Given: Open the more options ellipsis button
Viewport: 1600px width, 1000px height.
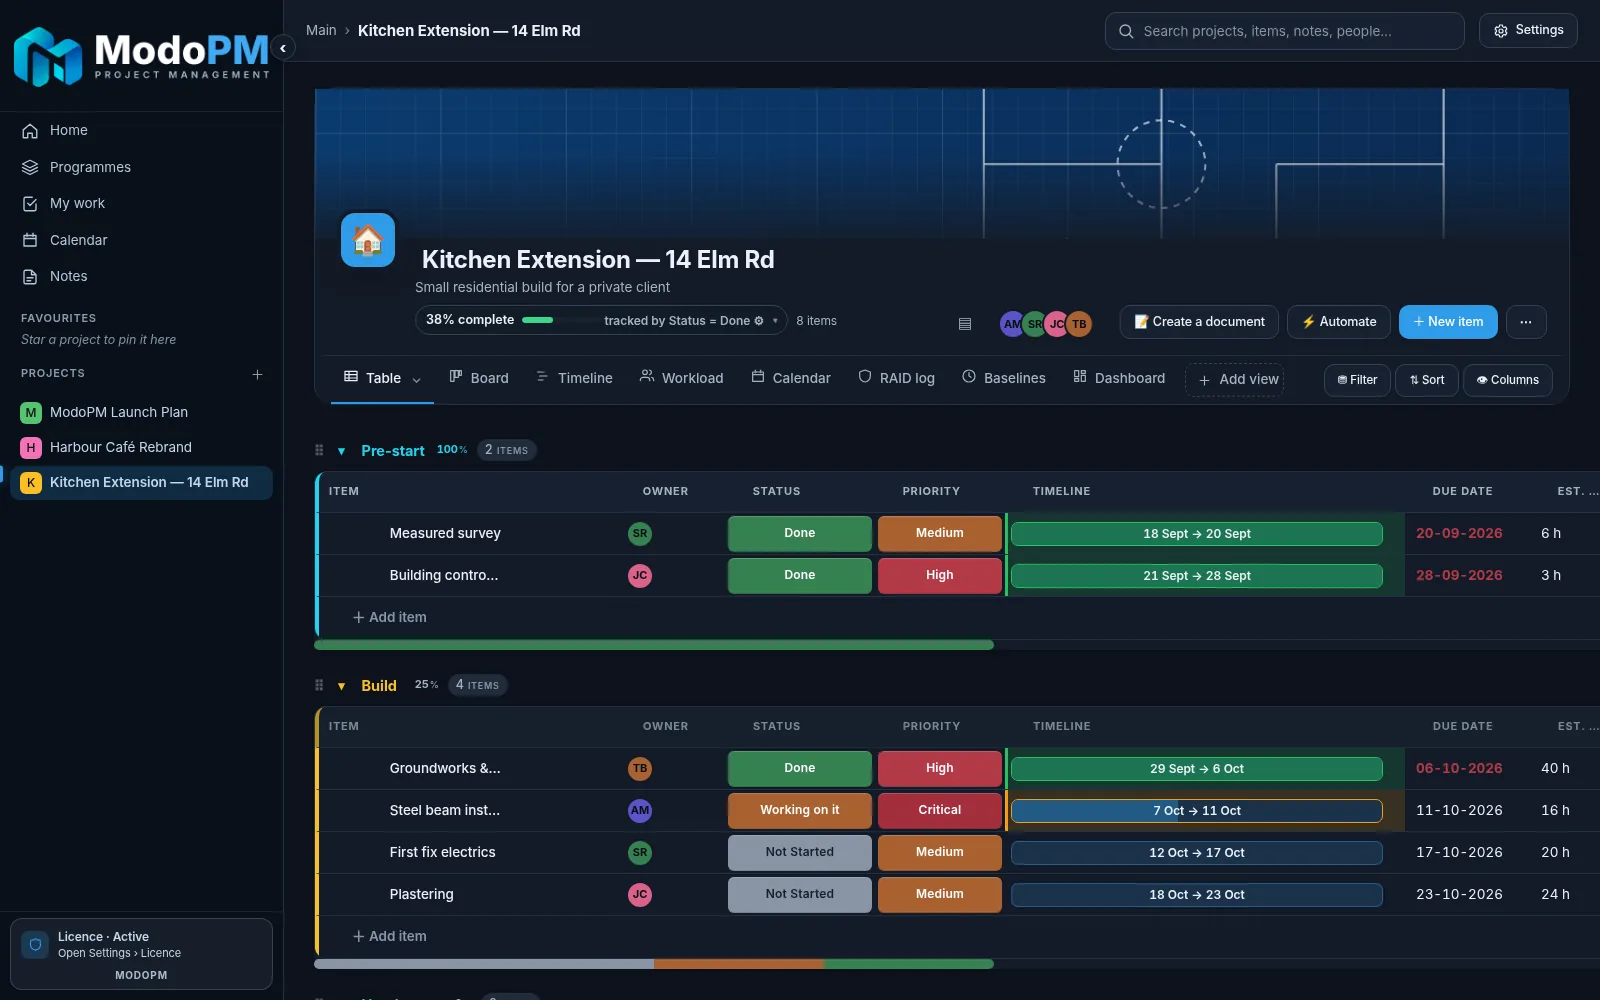Looking at the screenshot, I should (1526, 322).
